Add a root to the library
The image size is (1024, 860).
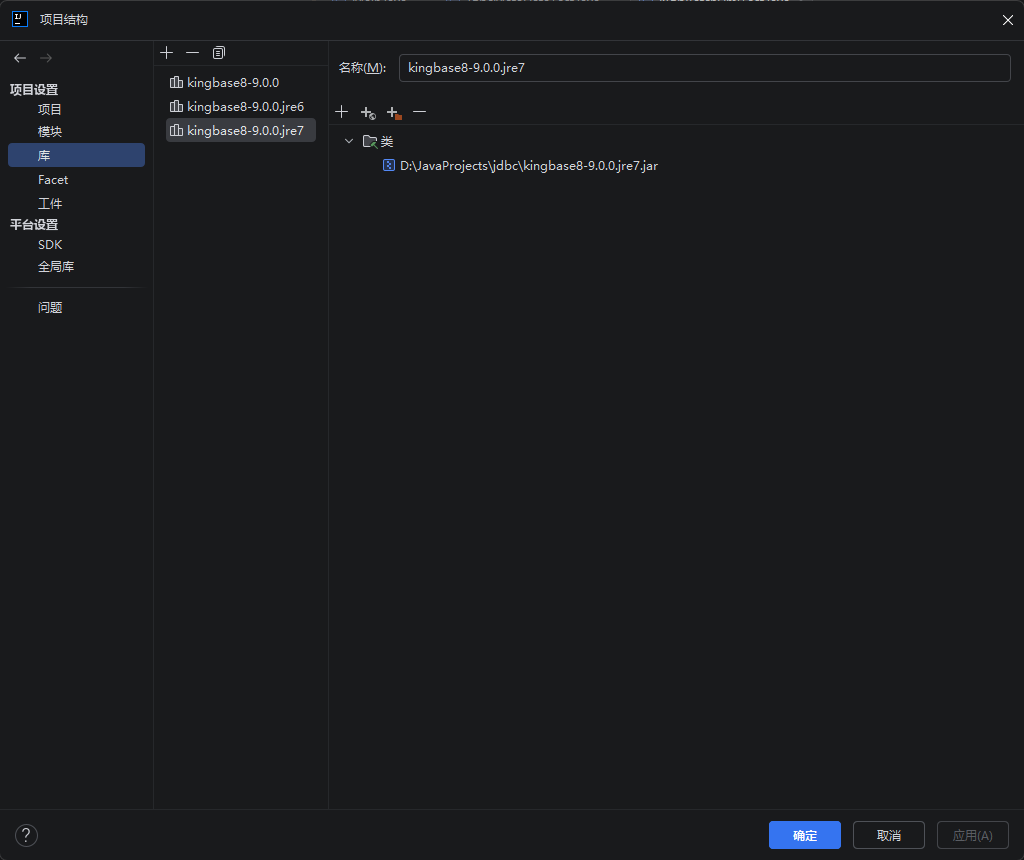(342, 112)
